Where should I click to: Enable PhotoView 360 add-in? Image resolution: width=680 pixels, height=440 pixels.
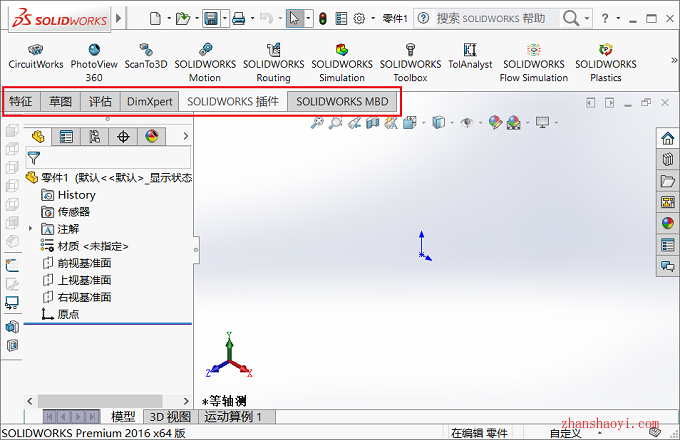point(94,63)
